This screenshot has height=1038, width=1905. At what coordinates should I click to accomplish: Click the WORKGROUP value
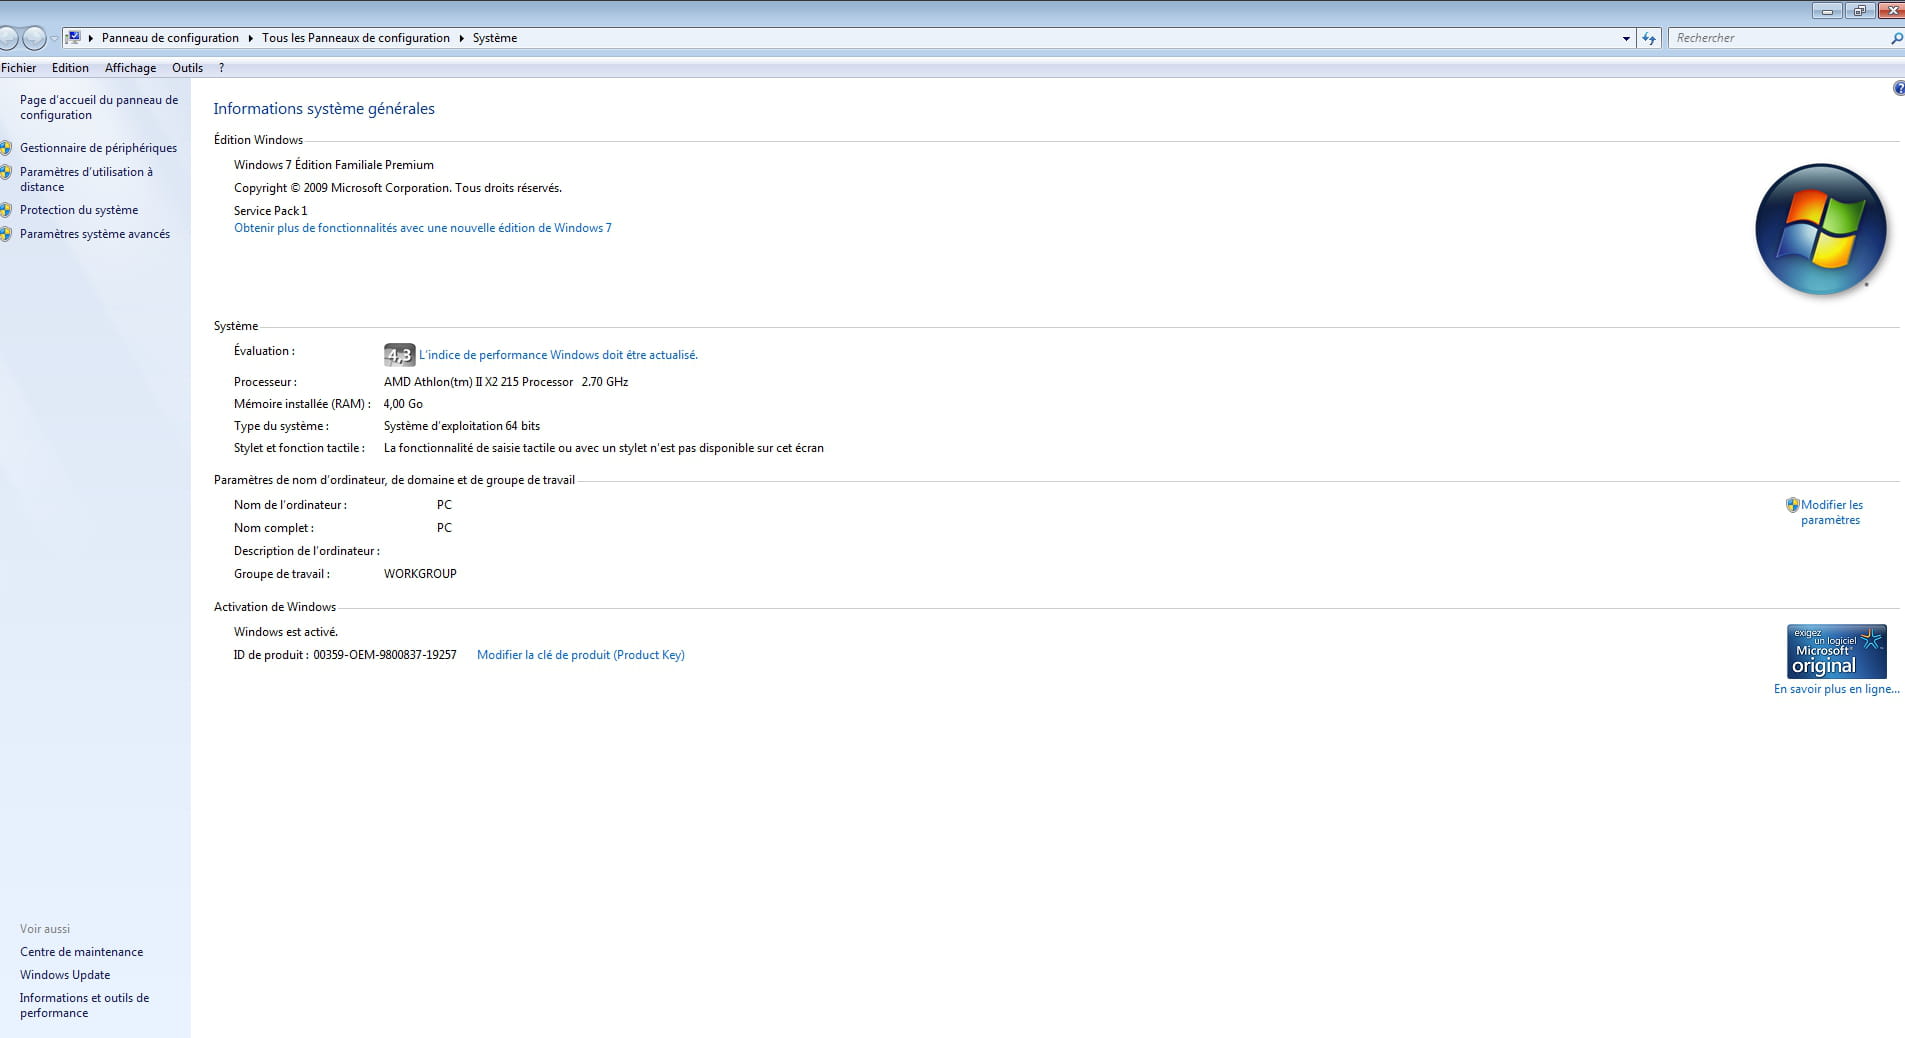420,574
